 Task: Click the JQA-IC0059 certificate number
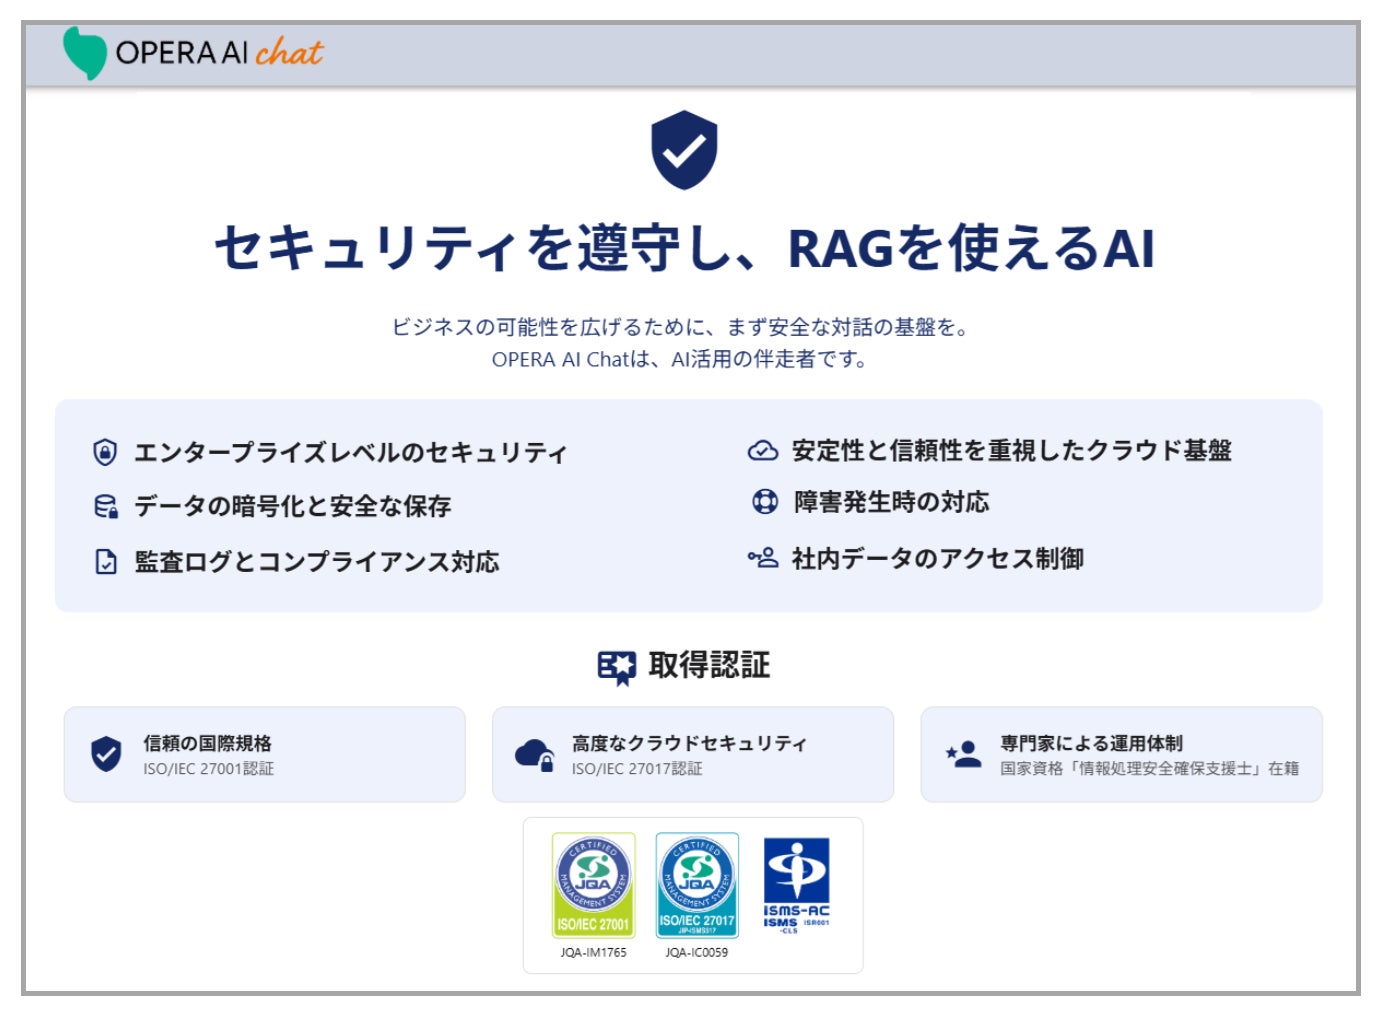point(697,953)
